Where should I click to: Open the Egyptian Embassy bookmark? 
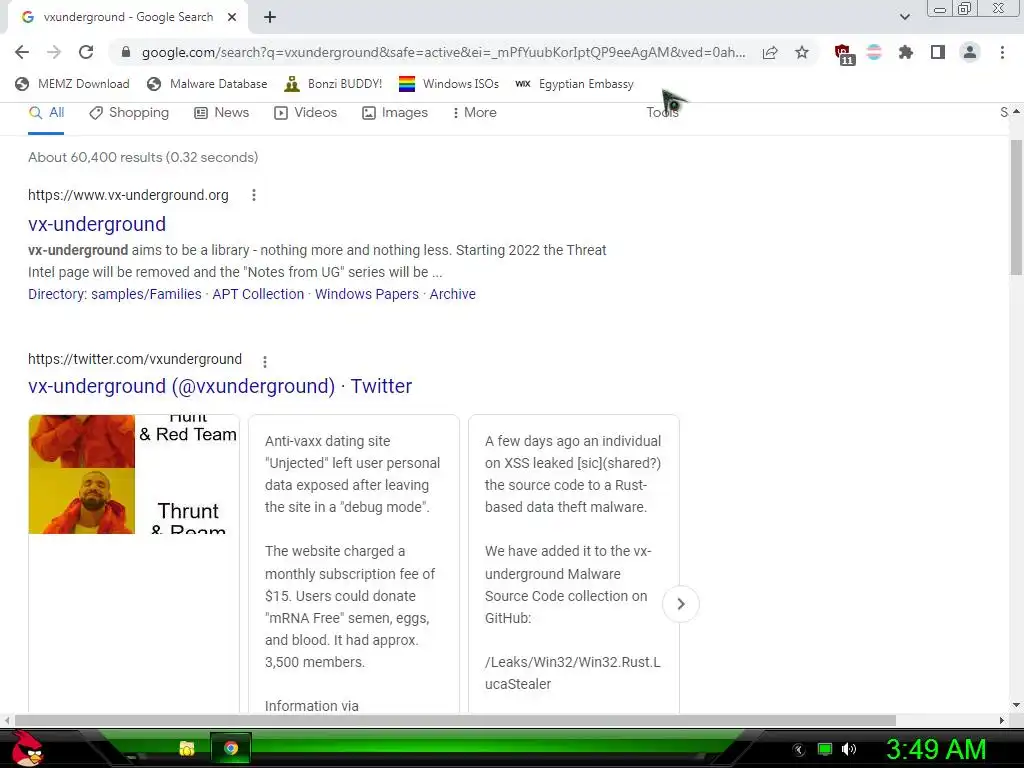574,84
